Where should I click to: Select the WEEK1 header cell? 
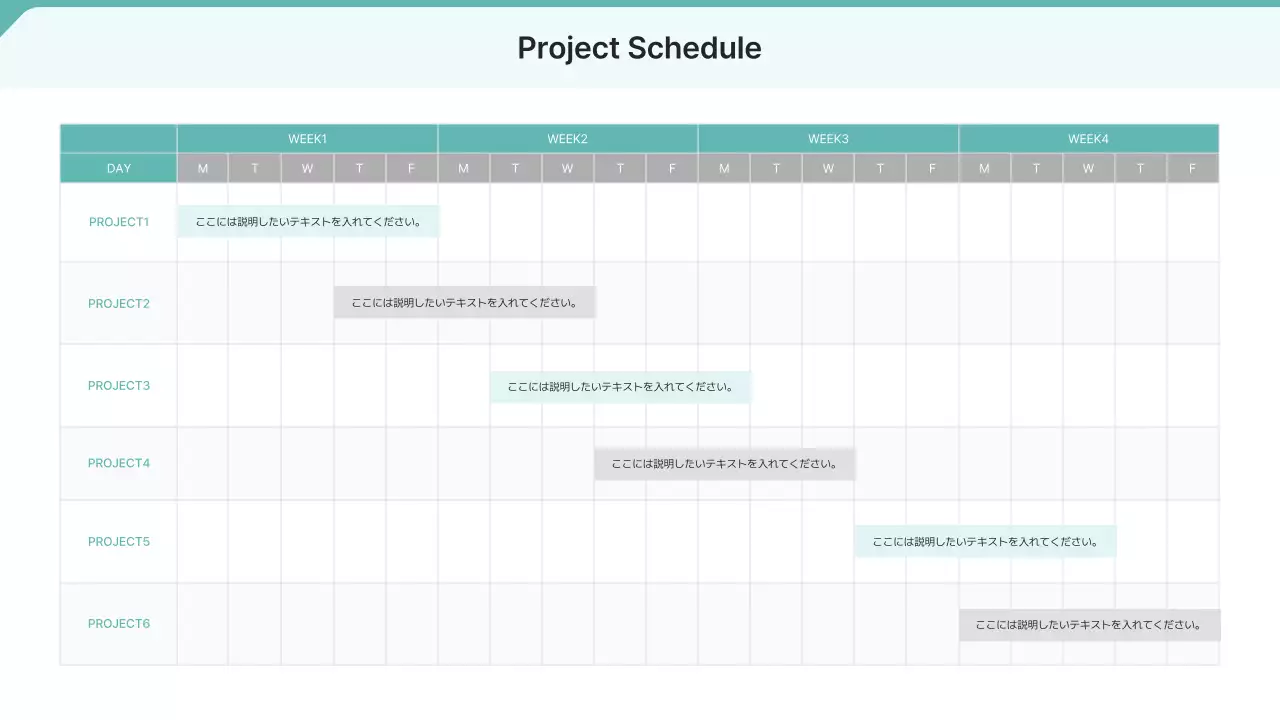click(307, 139)
